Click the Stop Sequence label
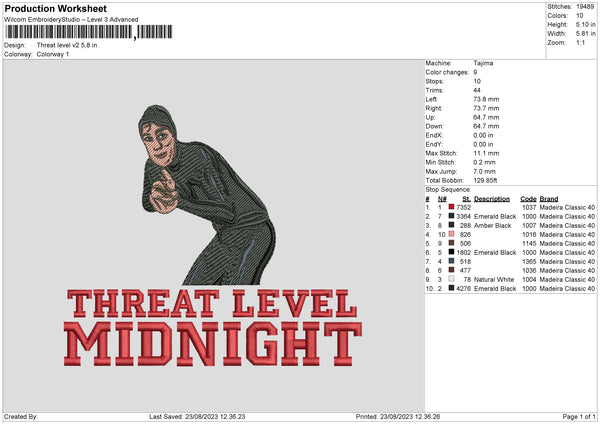This screenshot has height=424, width=600. (448, 189)
